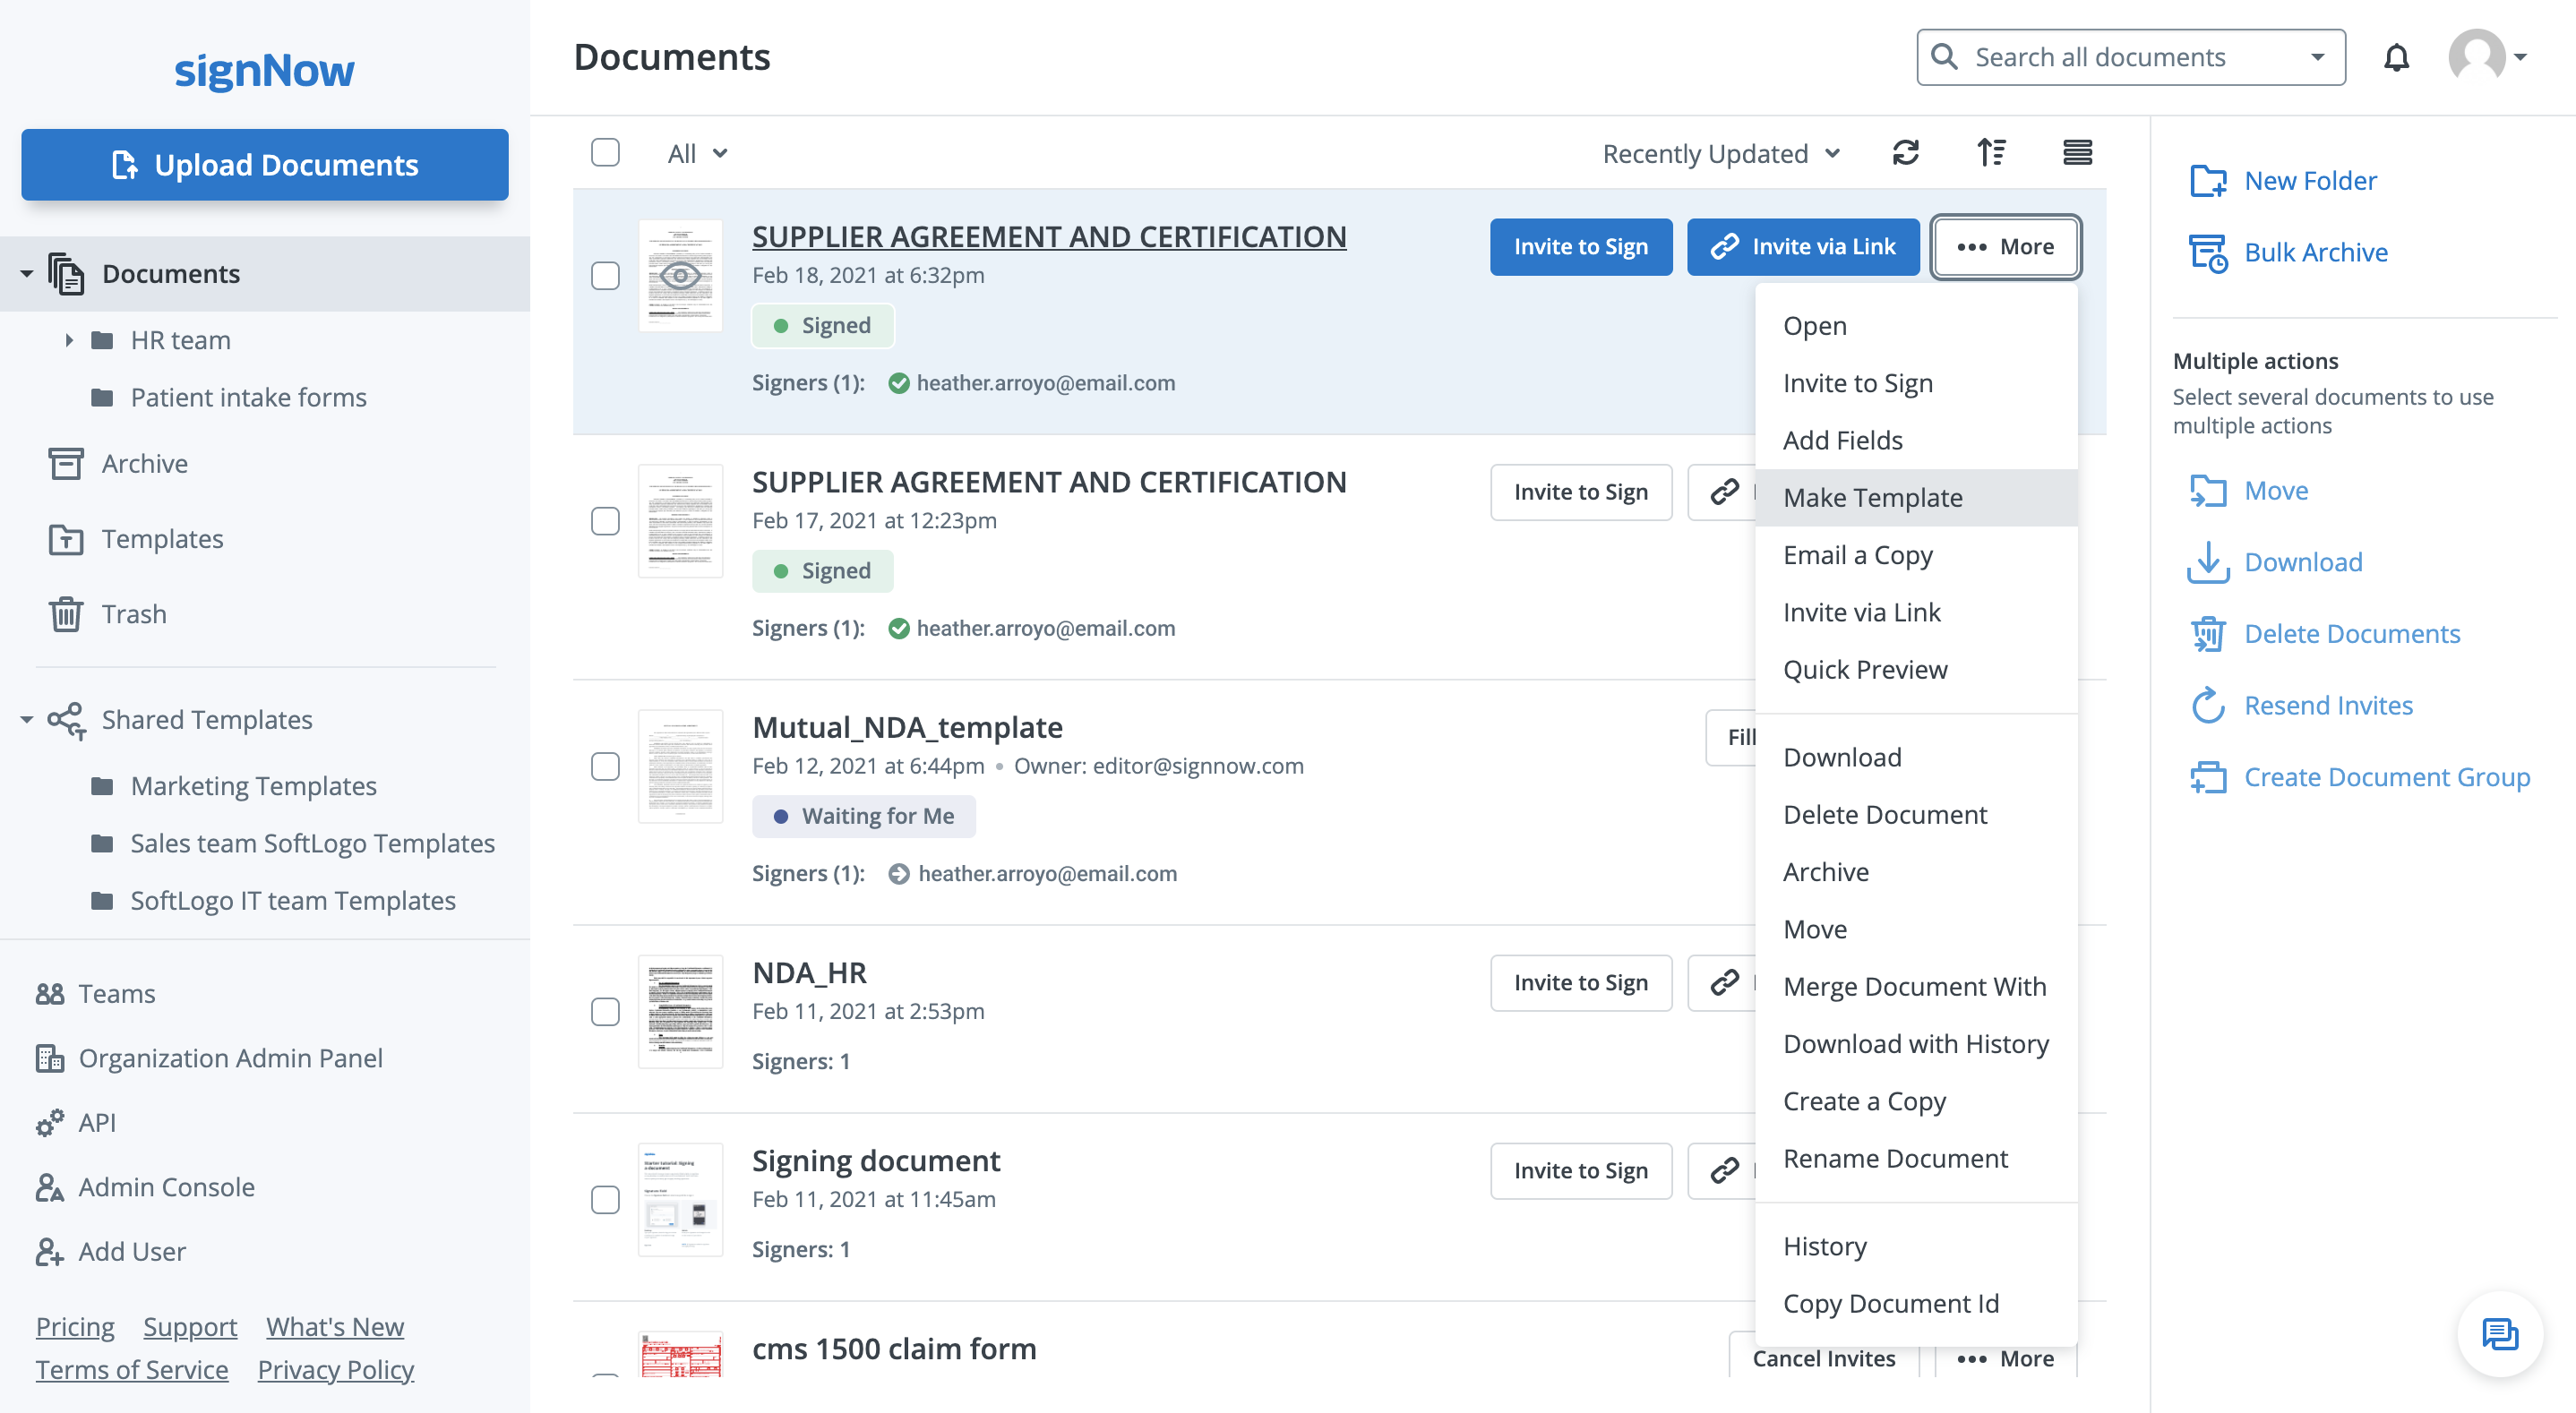
Task: Open the All filter dropdown
Action: [697, 154]
